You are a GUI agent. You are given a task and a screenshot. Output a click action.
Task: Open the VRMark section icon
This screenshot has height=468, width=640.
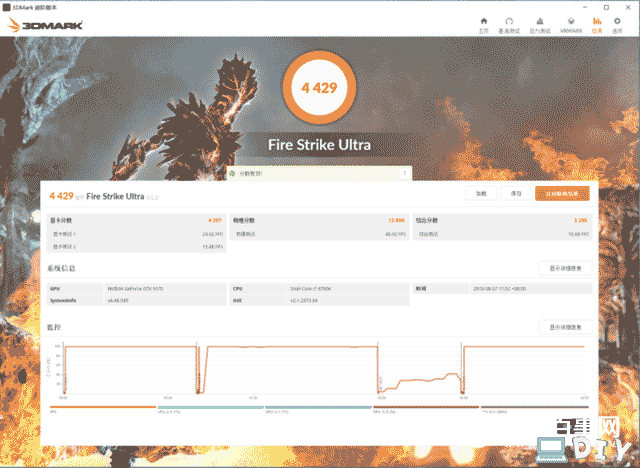click(571, 21)
